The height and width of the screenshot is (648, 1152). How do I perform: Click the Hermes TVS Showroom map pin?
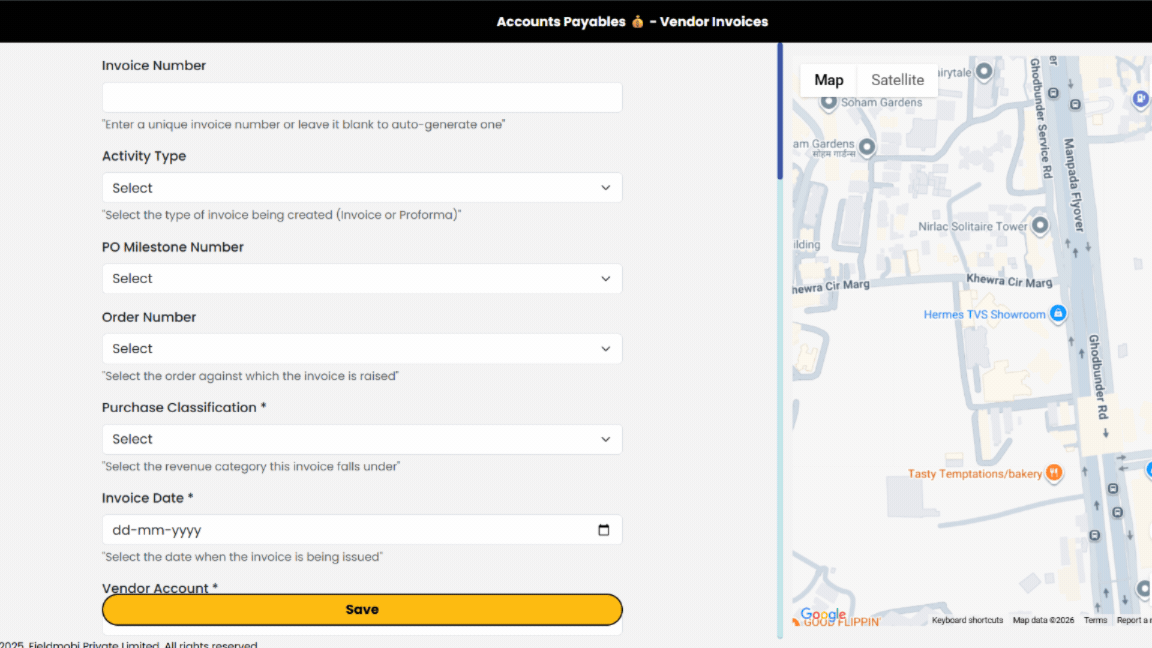point(1057,314)
